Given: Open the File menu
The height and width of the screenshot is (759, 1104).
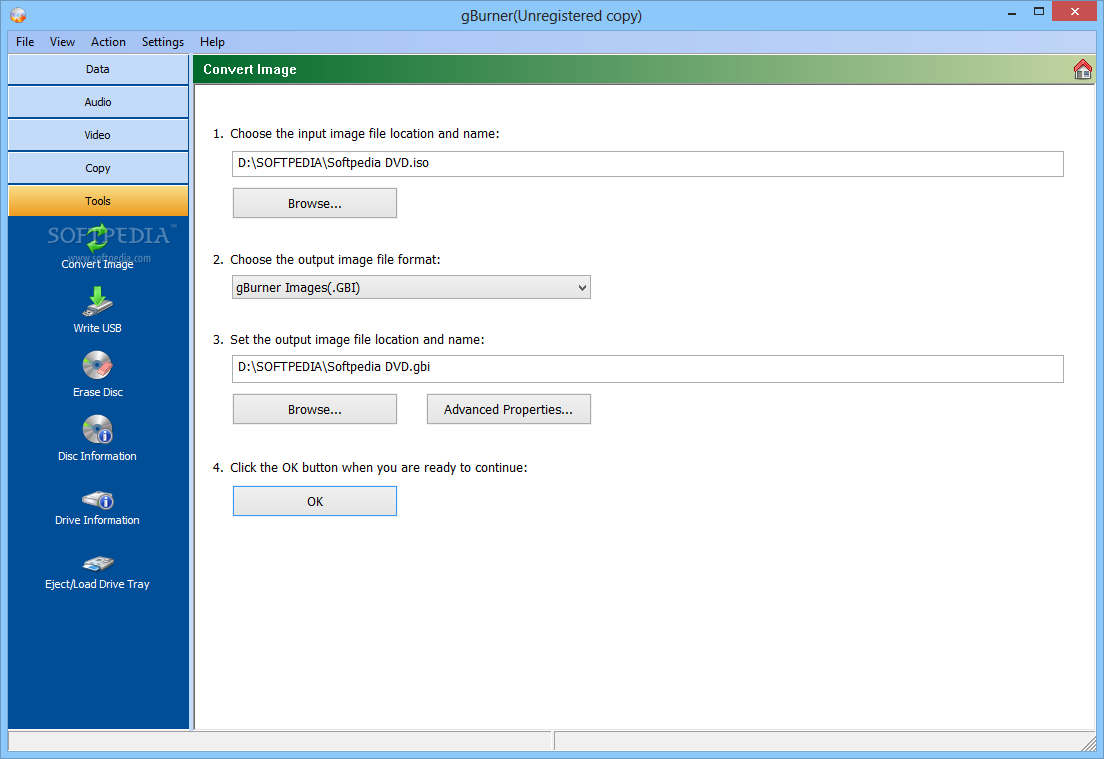Looking at the screenshot, I should [x=25, y=42].
